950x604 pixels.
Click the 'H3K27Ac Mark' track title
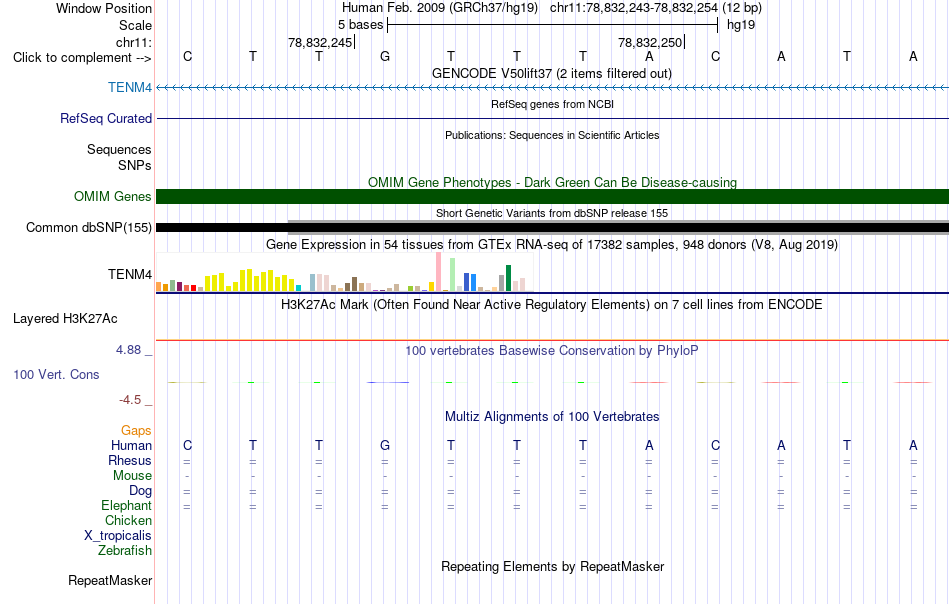pos(552,304)
